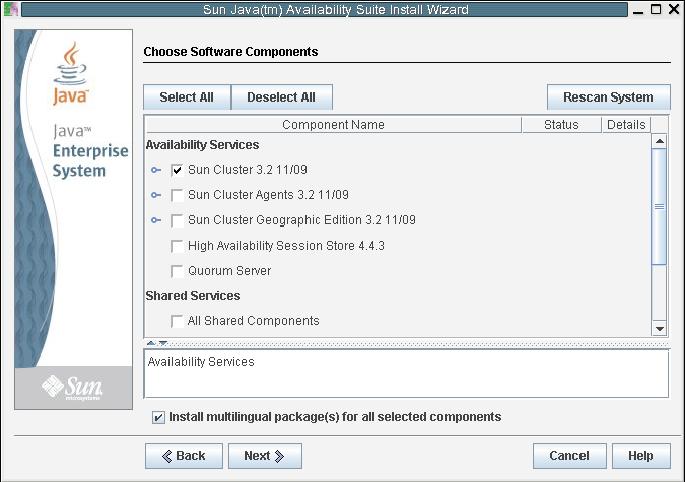Minimize the Install Wizard window

[x=638, y=10]
